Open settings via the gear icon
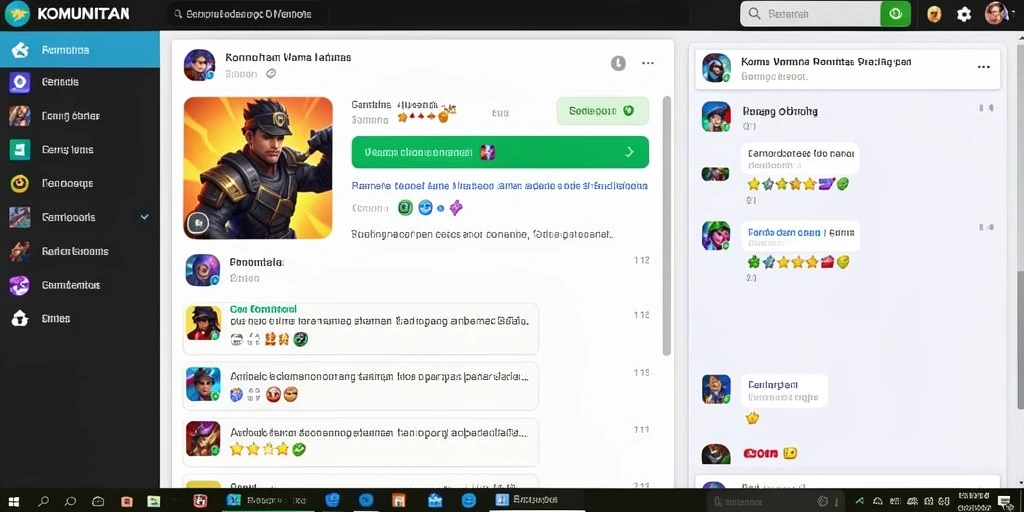Screen dimensions: 1024x512 964,14
